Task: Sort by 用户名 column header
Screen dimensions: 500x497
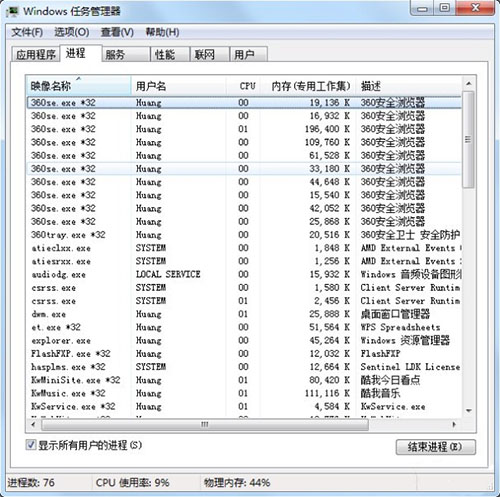Action: pos(179,86)
